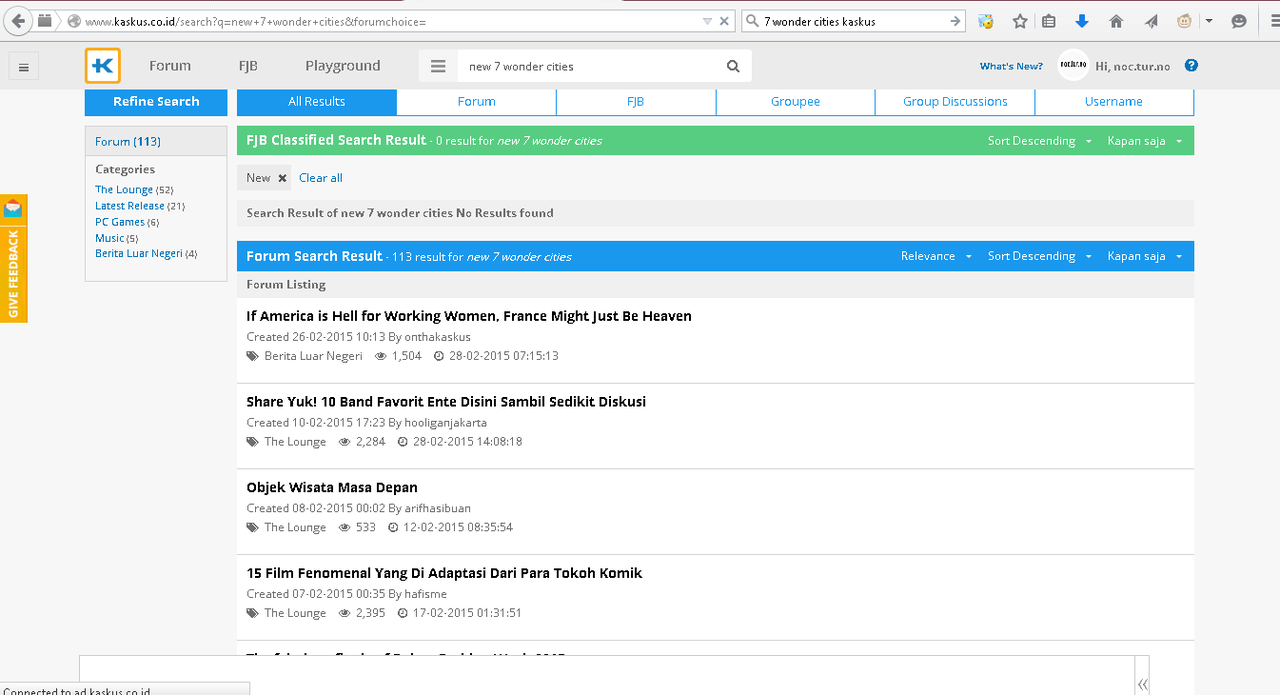Select the All Results tab
Viewport: 1280px width, 695px height.
pos(317,102)
